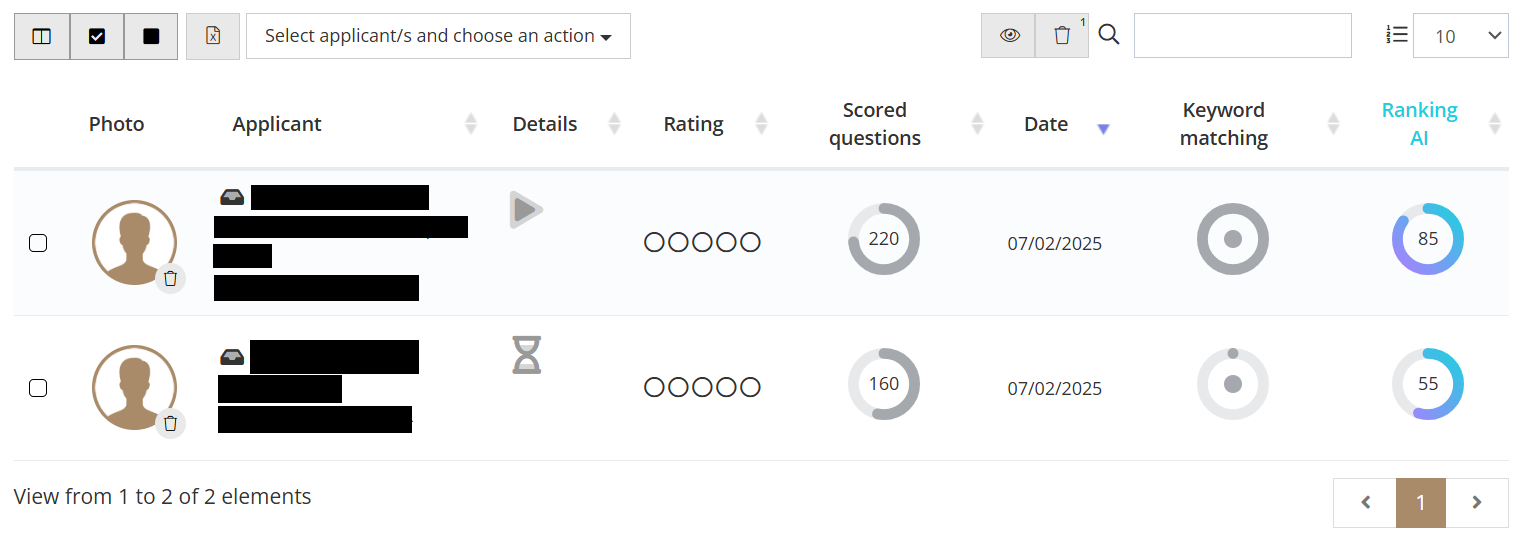Sort by Scored questions column header

coord(875,124)
